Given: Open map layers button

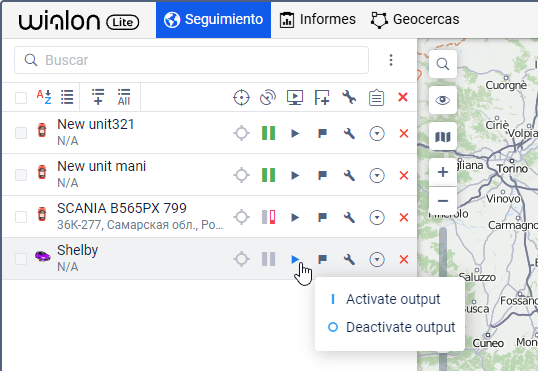Looking at the screenshot, I should coord(443,137).
